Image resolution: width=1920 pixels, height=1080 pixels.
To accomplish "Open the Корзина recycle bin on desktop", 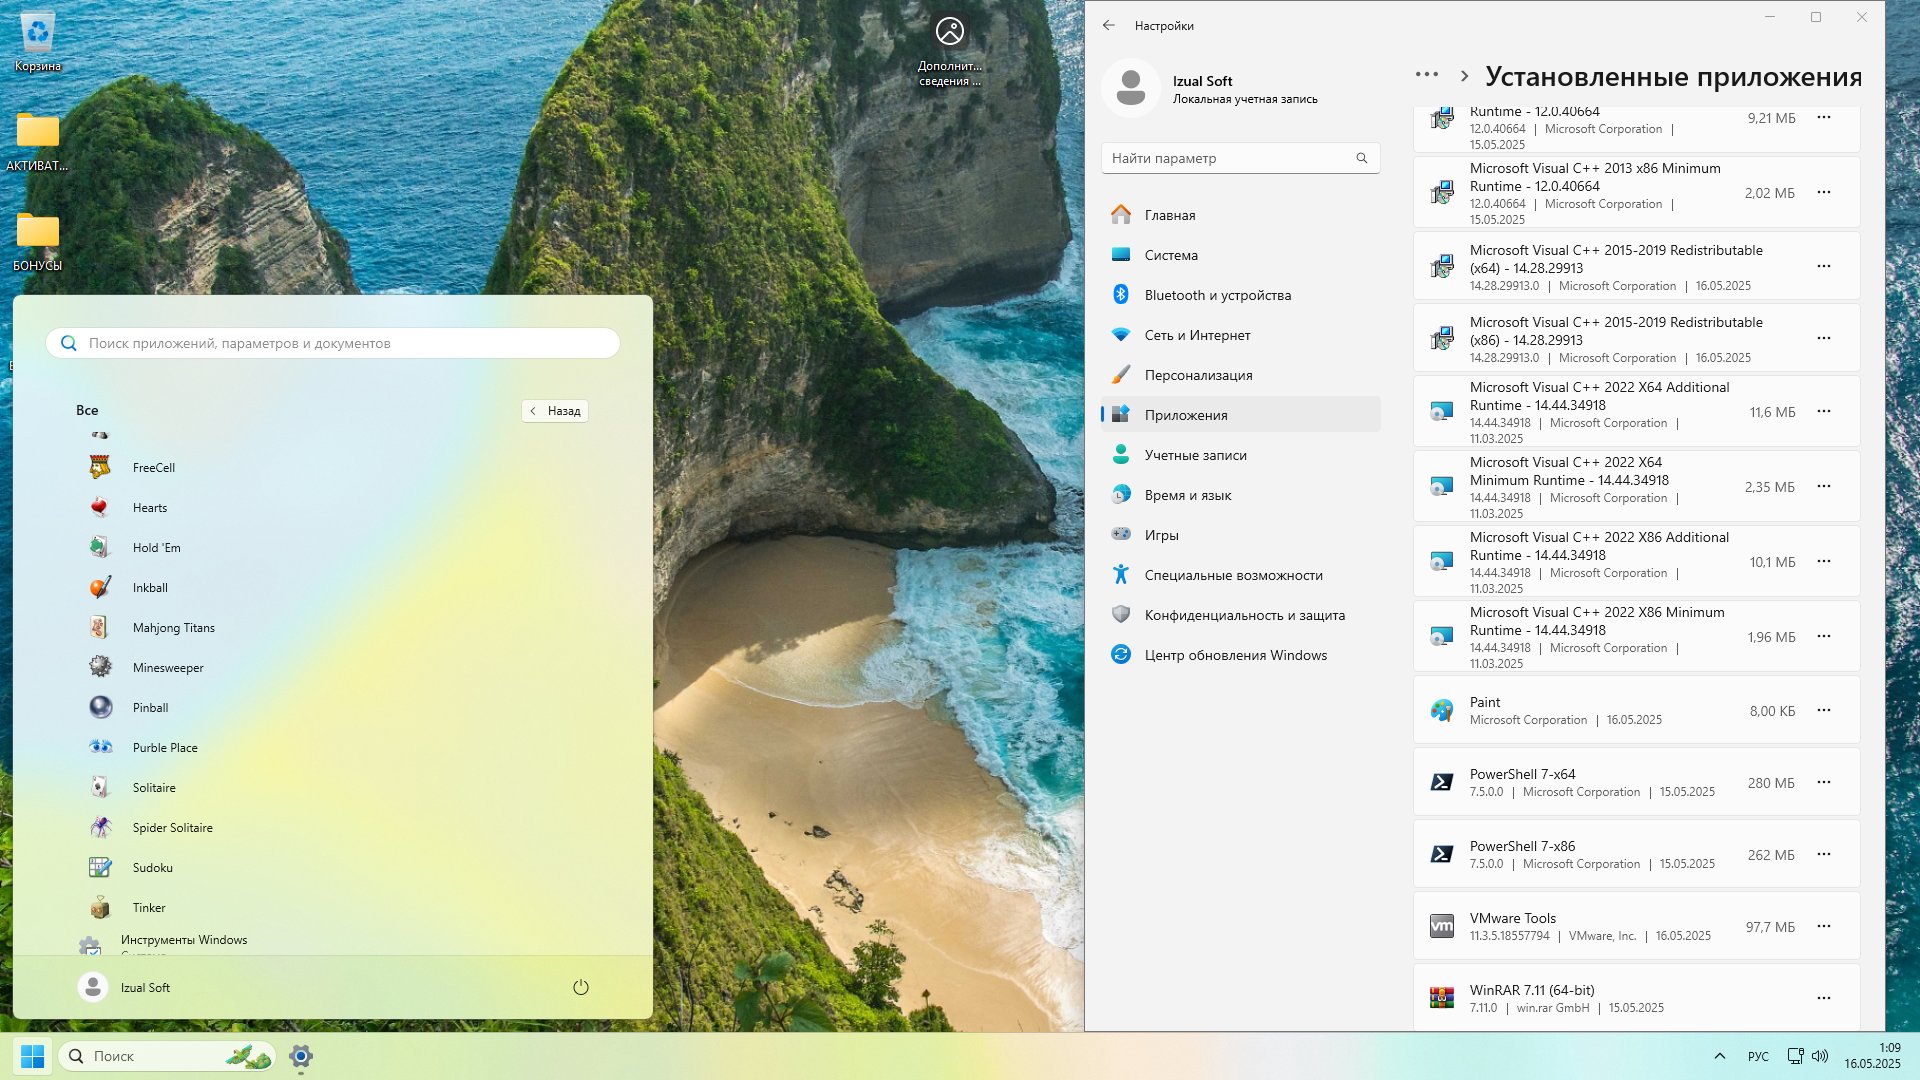I will pos(38,43).
